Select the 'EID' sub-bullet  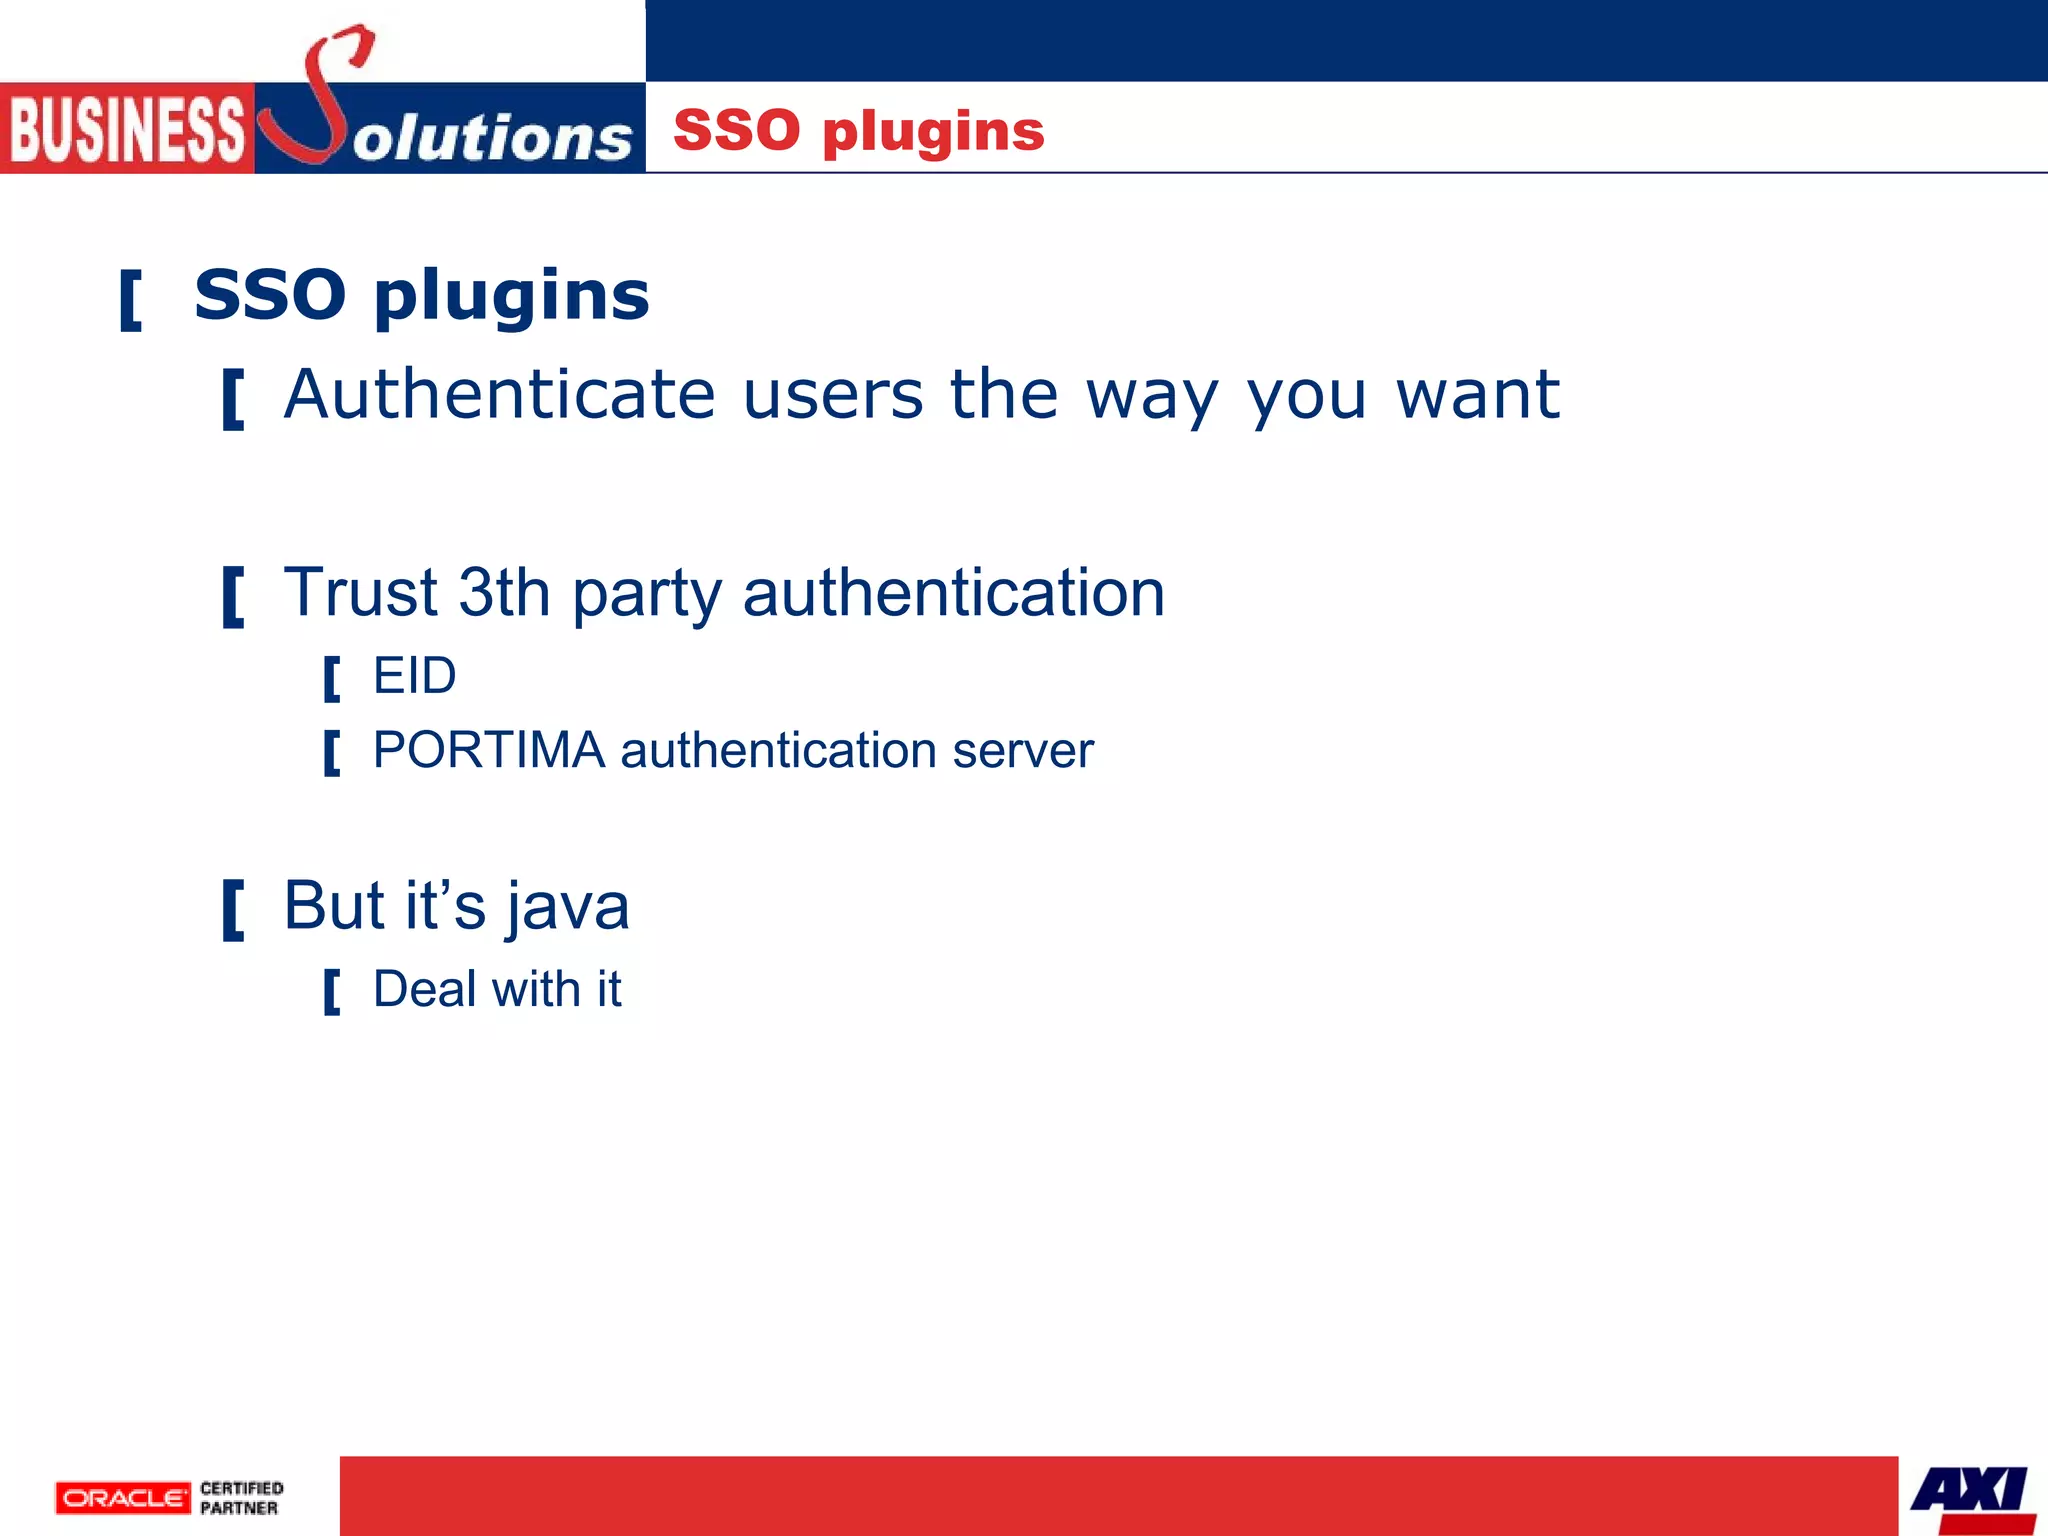(414, 676)
